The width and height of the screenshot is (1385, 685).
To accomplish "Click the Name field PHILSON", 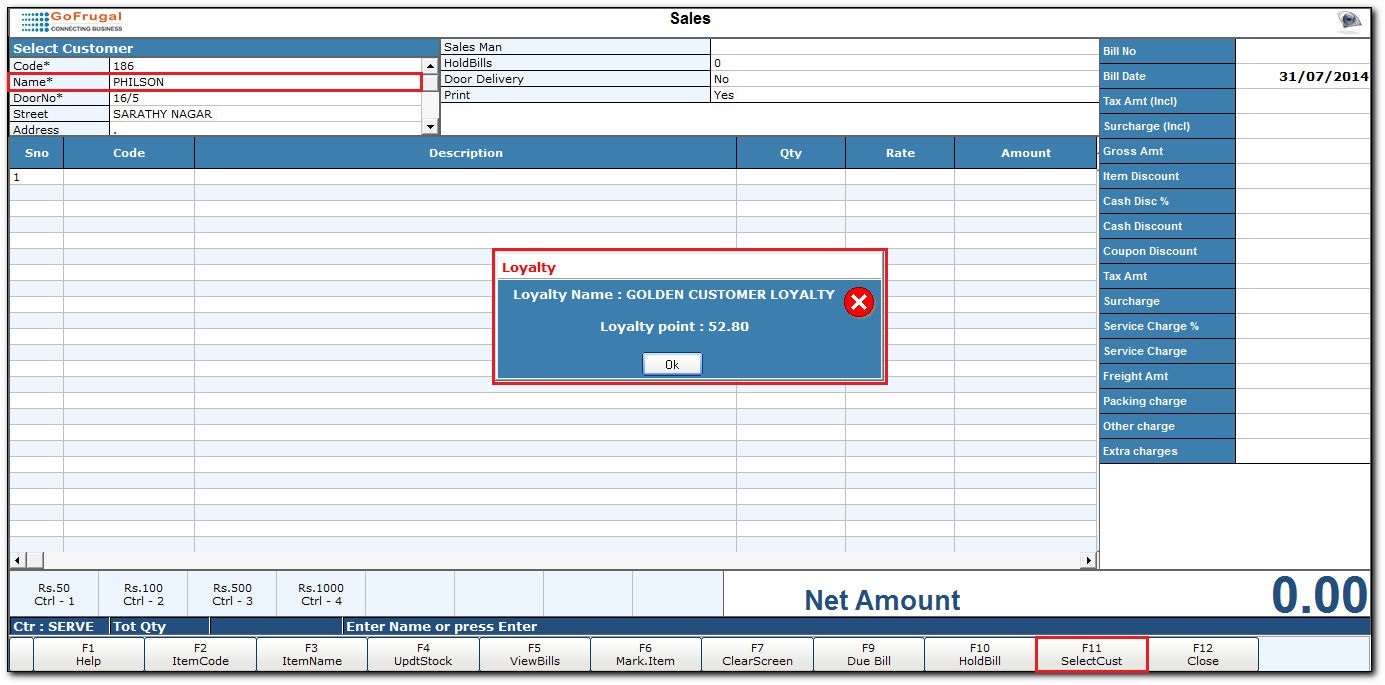I will [266, 82].
